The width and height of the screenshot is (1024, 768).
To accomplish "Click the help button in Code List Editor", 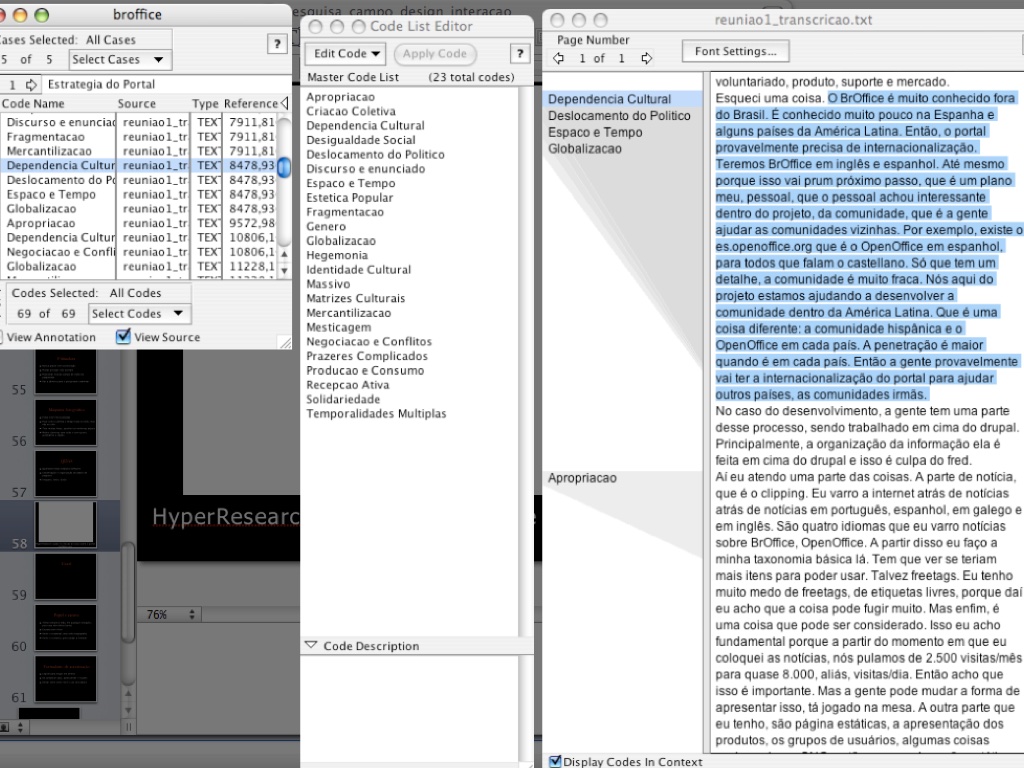I will coord(519,54).
